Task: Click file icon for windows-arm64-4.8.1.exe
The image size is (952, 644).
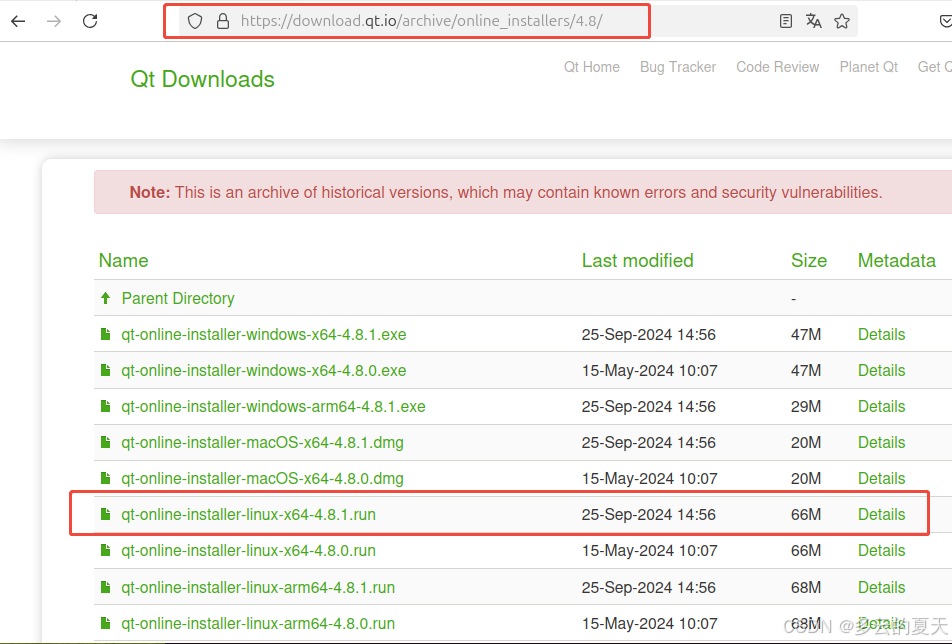Action: 106,406
